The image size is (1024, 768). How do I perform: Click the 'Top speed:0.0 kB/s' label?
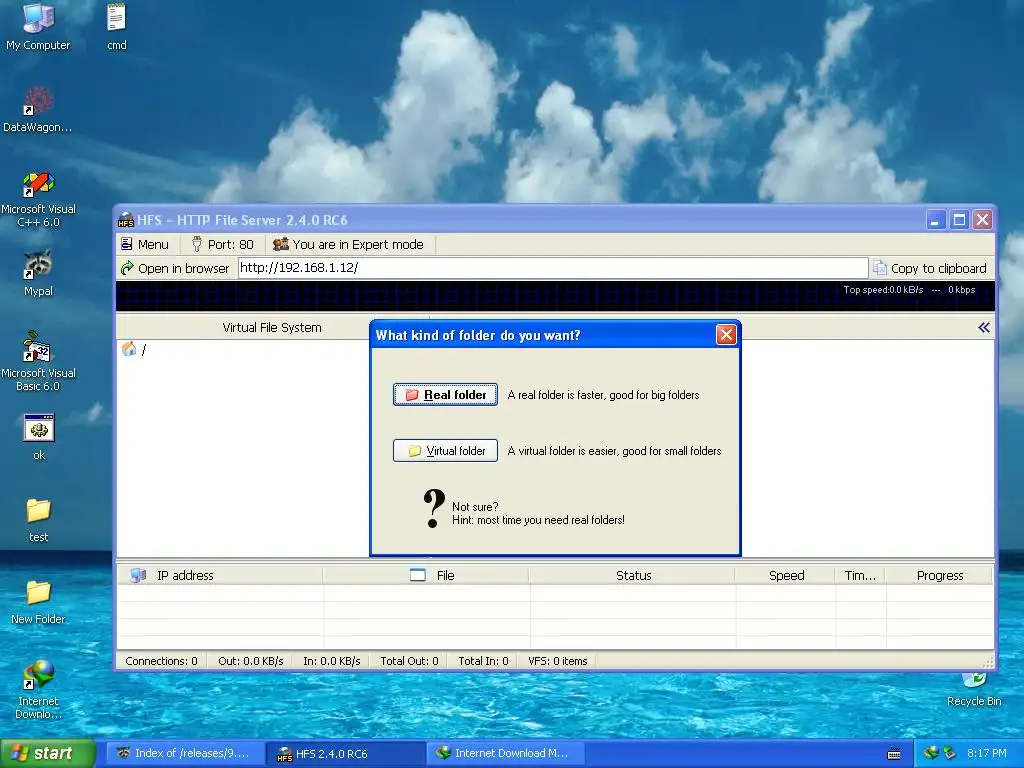click(x=883, y=289)
